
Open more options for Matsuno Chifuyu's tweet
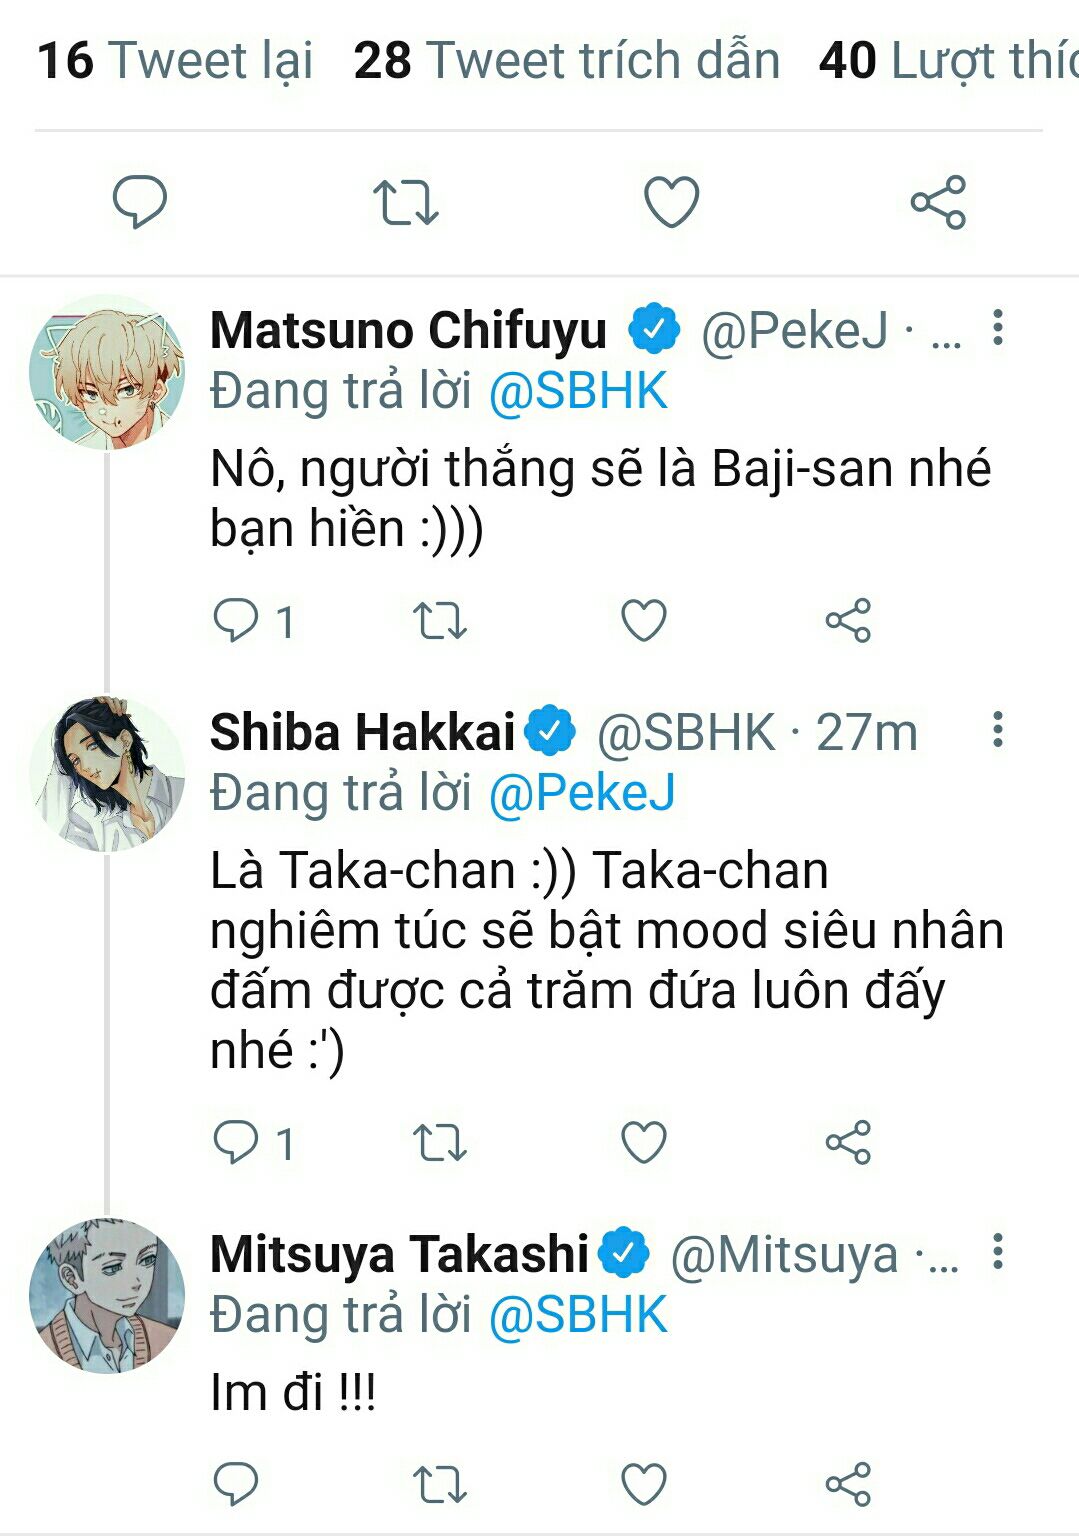coord(997,328)
